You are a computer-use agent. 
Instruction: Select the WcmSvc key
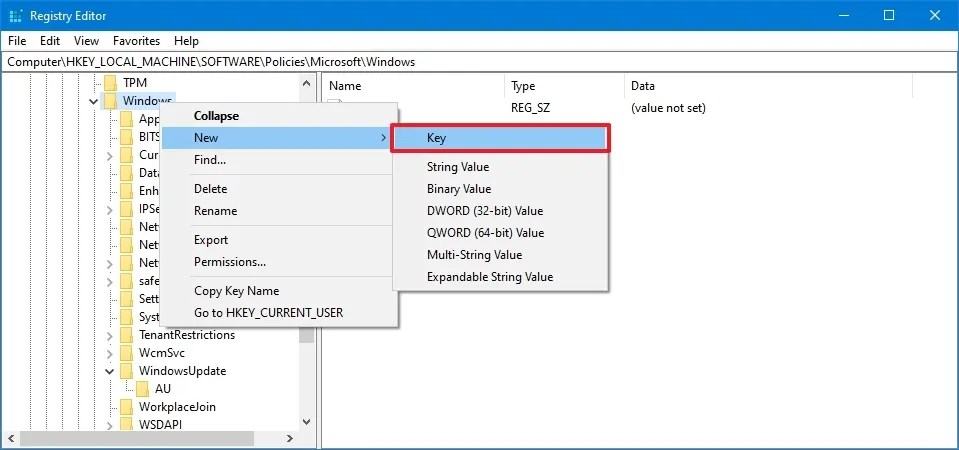click(161, 353)
